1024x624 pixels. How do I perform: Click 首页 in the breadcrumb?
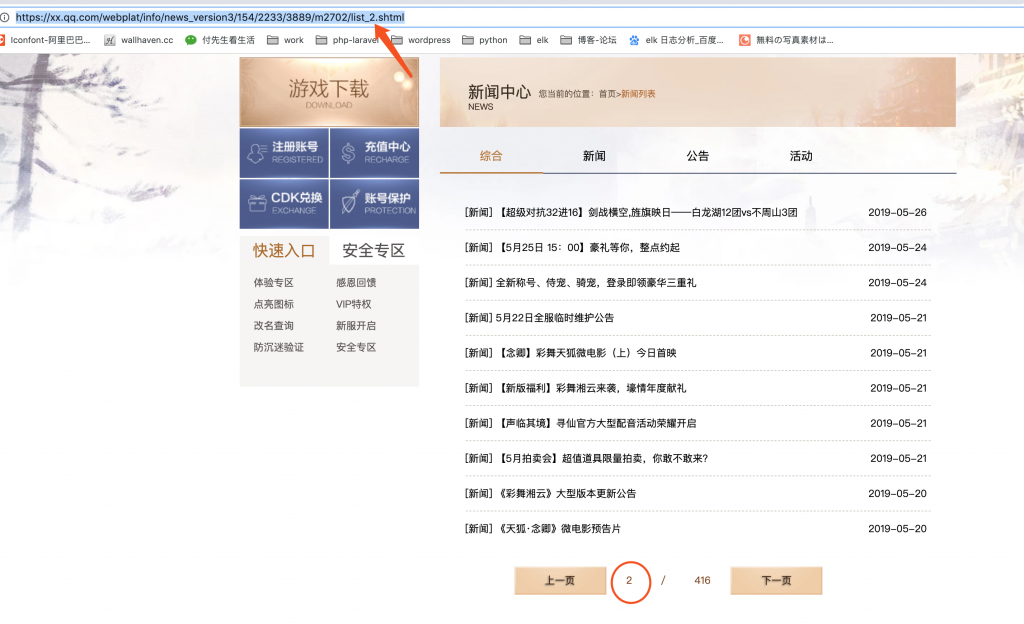607,94
